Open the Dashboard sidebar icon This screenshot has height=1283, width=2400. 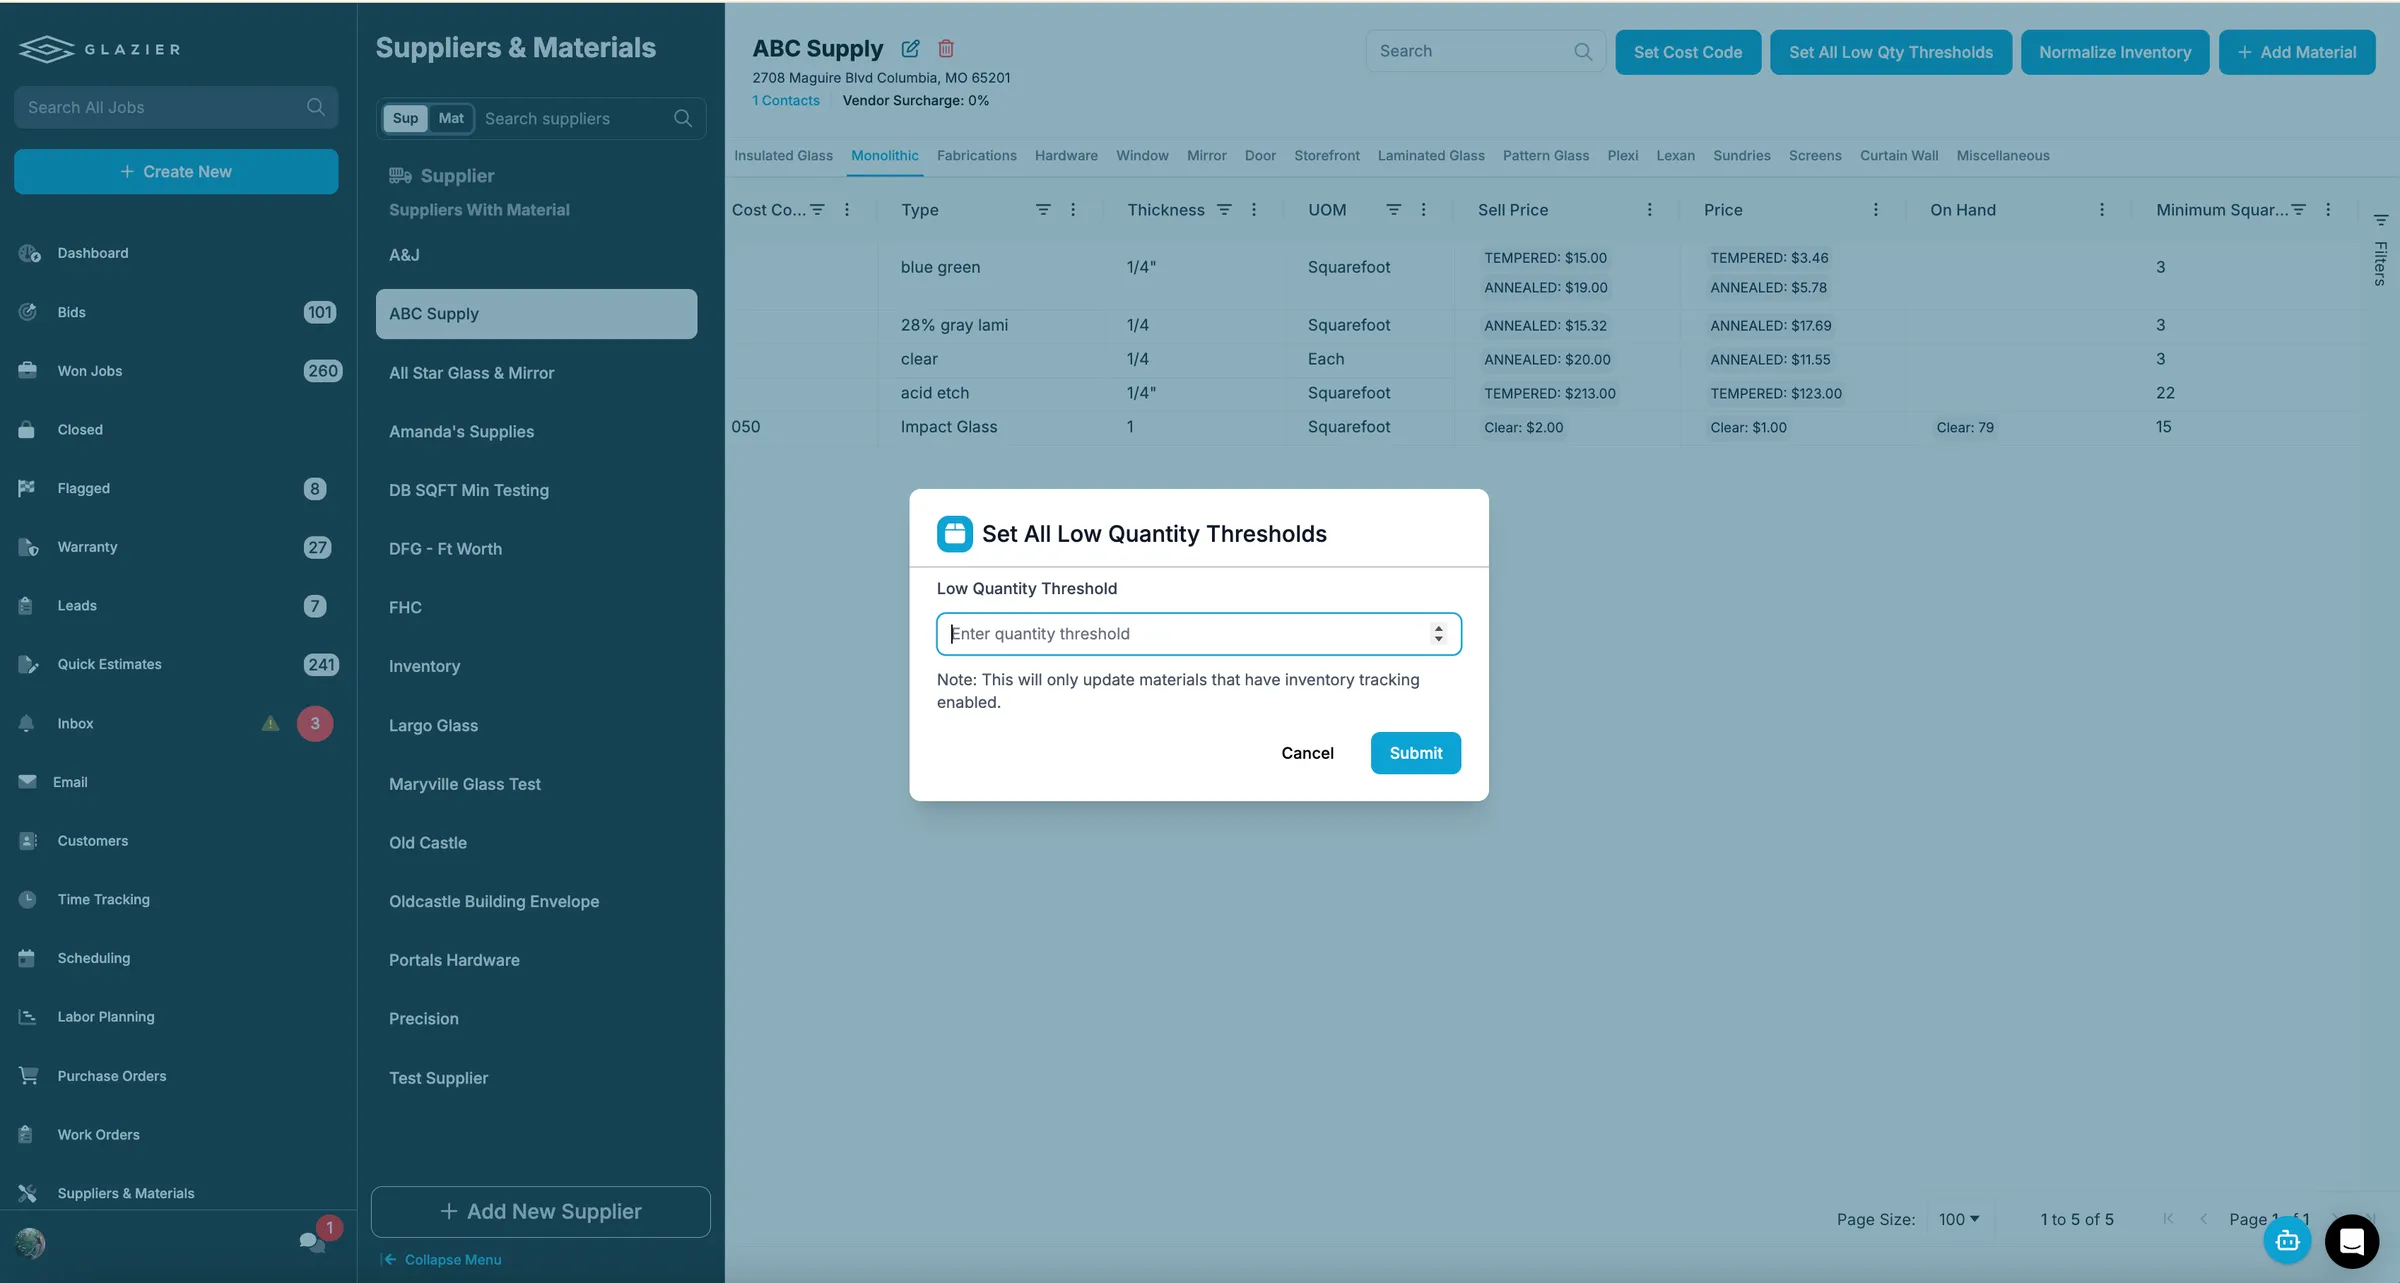click(29, 253)
